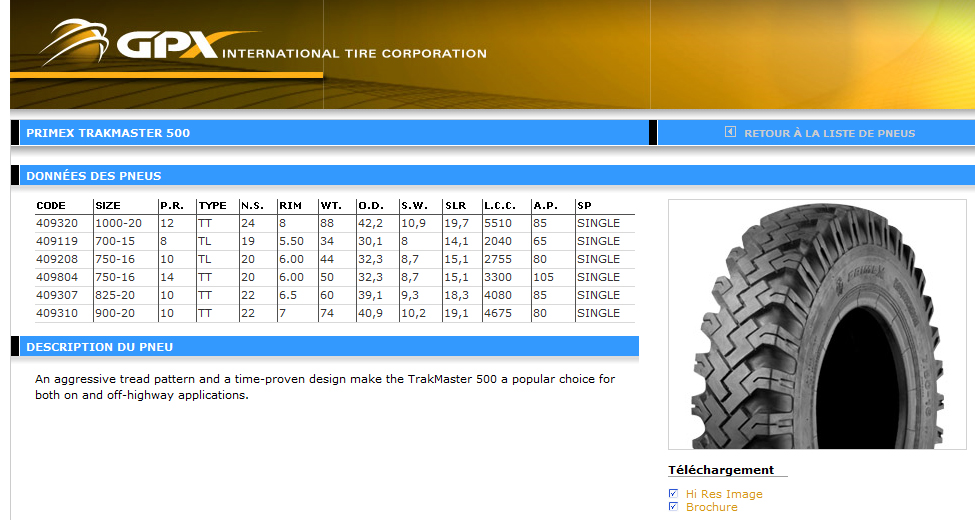Select the Primex TrakMaster 500 heading
Image resolution: width=975 pixels, height=520 pixels.
(x=108, y=133)
